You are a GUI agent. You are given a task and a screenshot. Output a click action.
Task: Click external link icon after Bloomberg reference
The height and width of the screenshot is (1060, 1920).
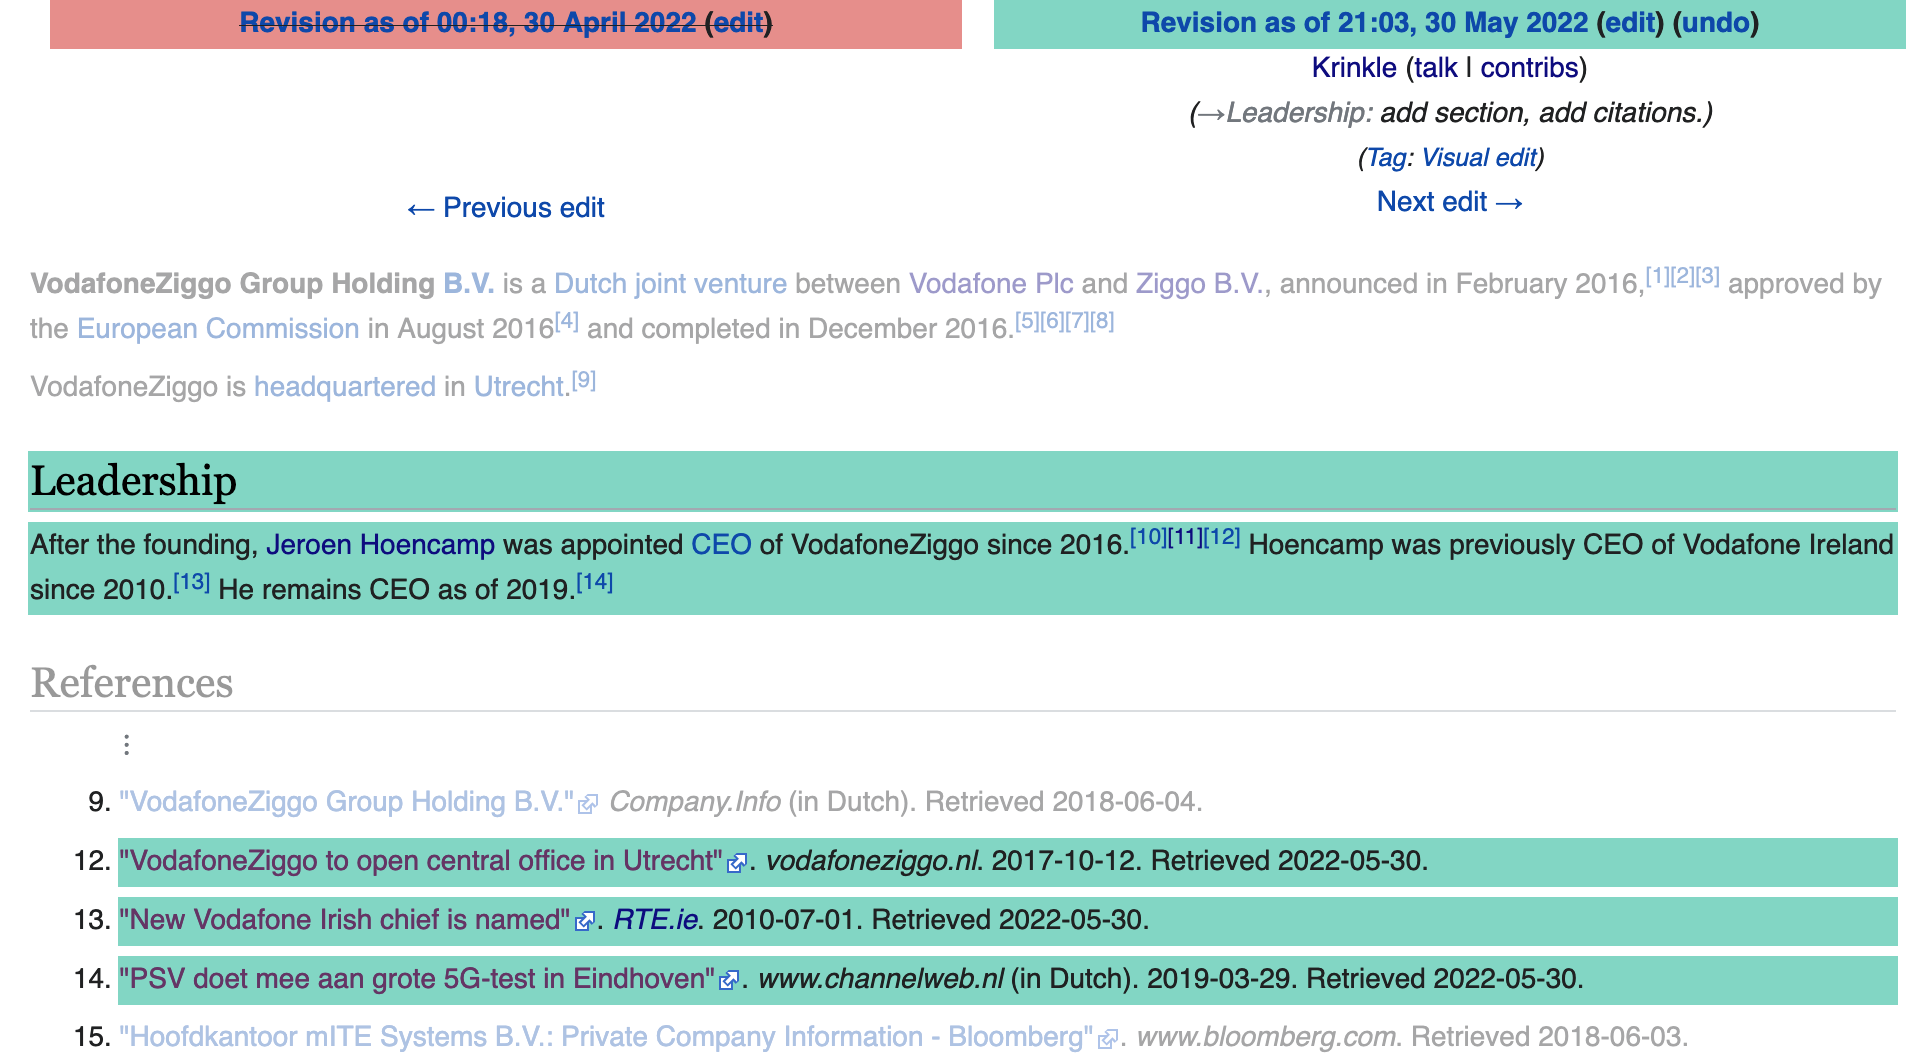pos(1108,1039)
